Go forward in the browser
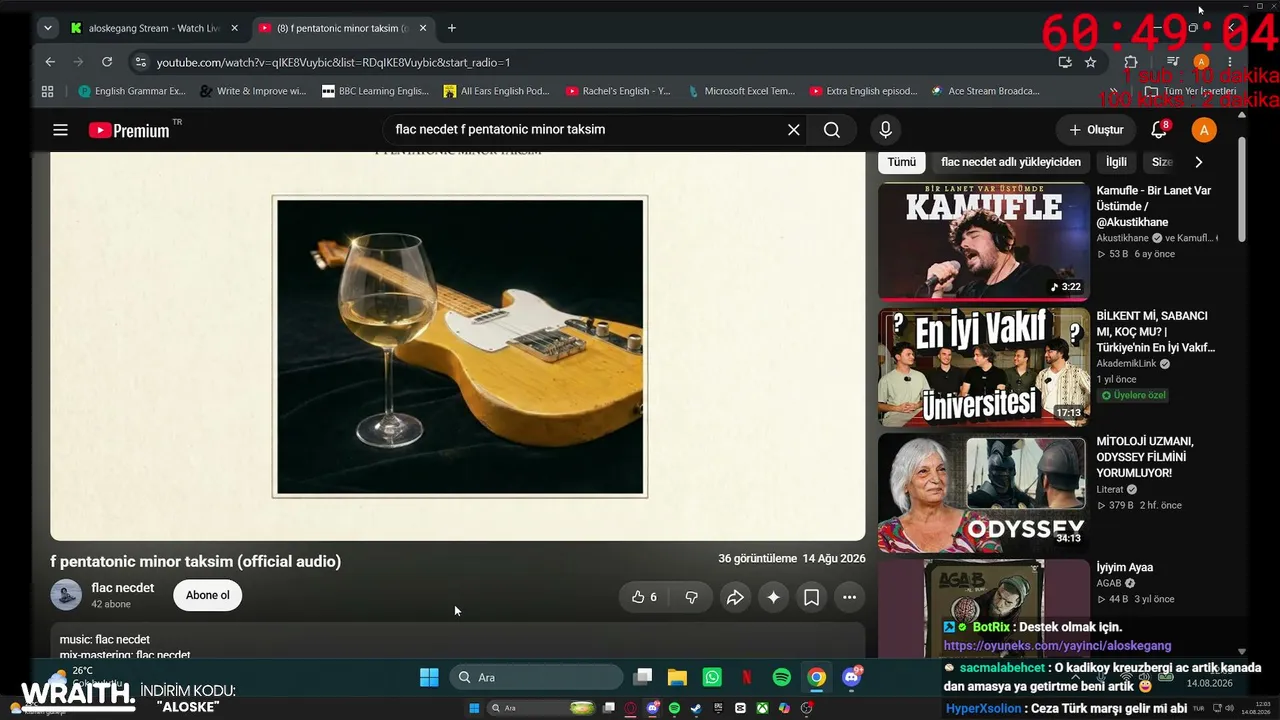Viewport: 1280px width, 720px height. click(x=78, y=62)
